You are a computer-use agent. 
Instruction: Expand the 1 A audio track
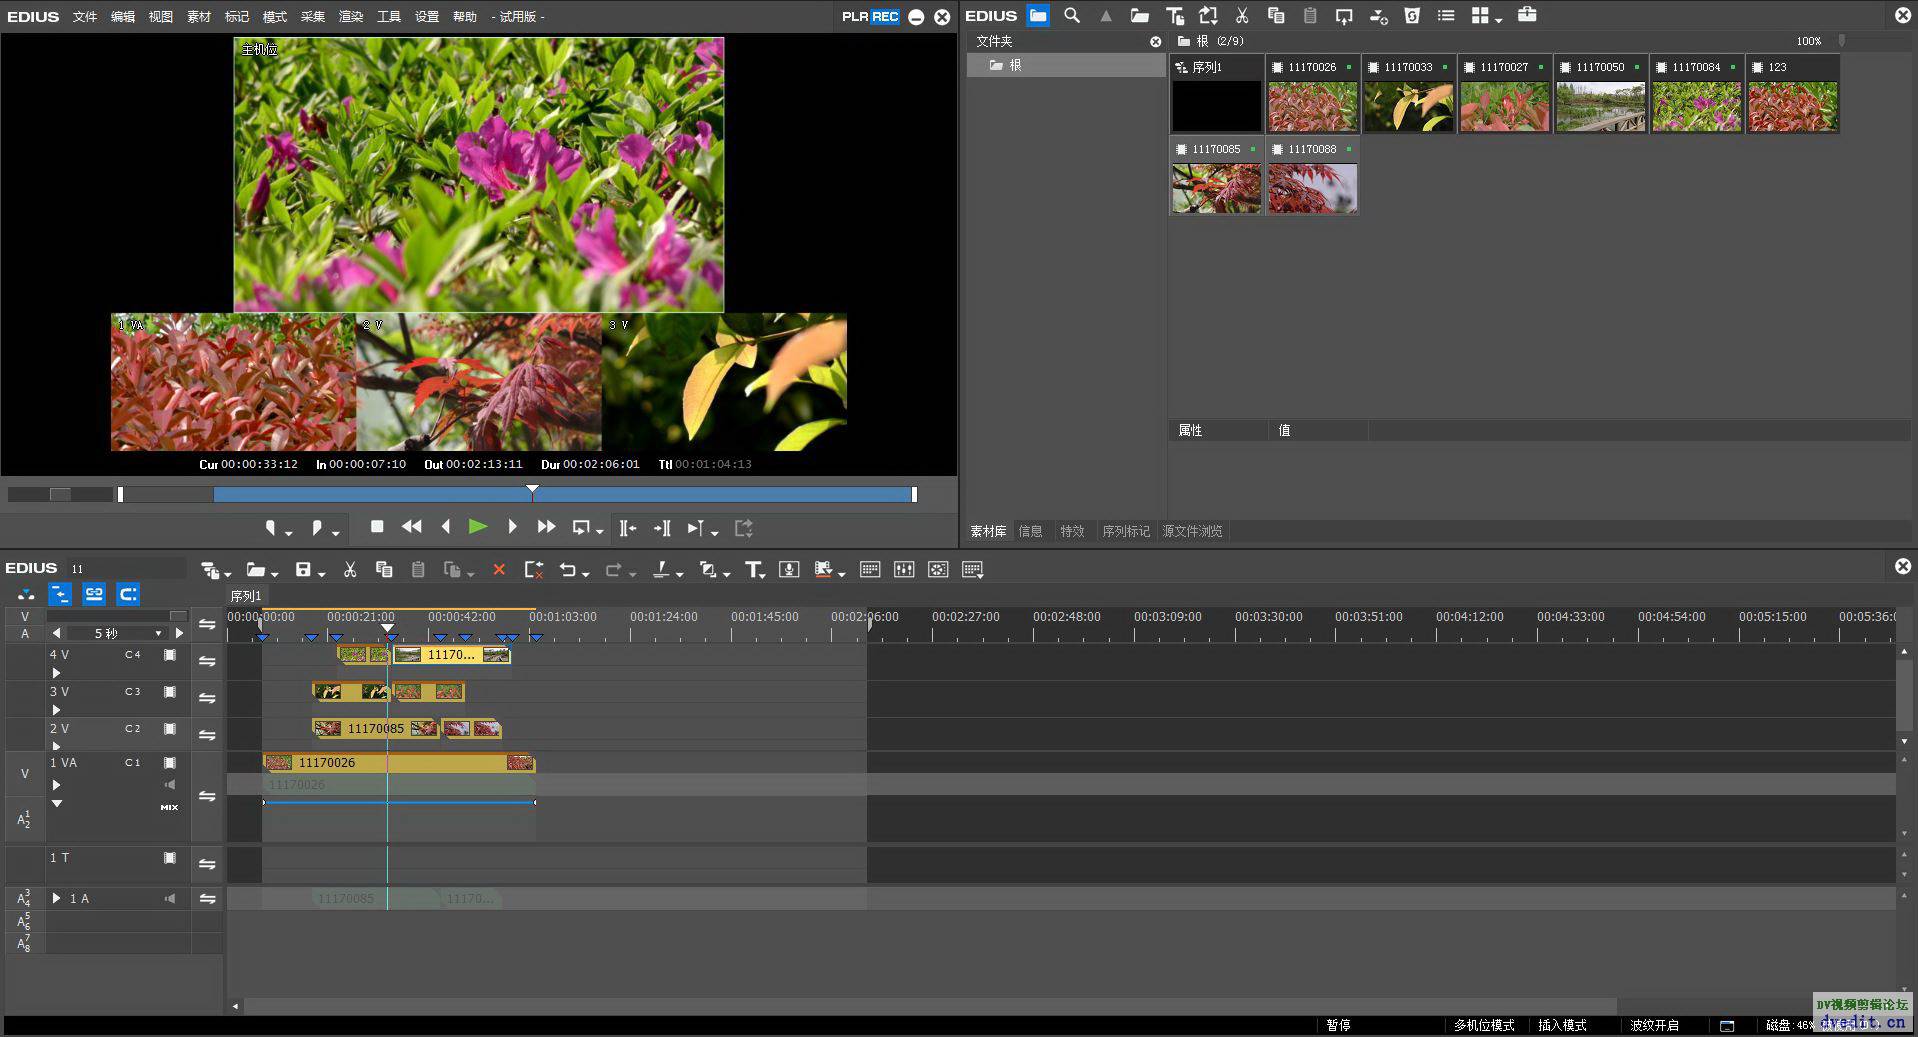56,899
